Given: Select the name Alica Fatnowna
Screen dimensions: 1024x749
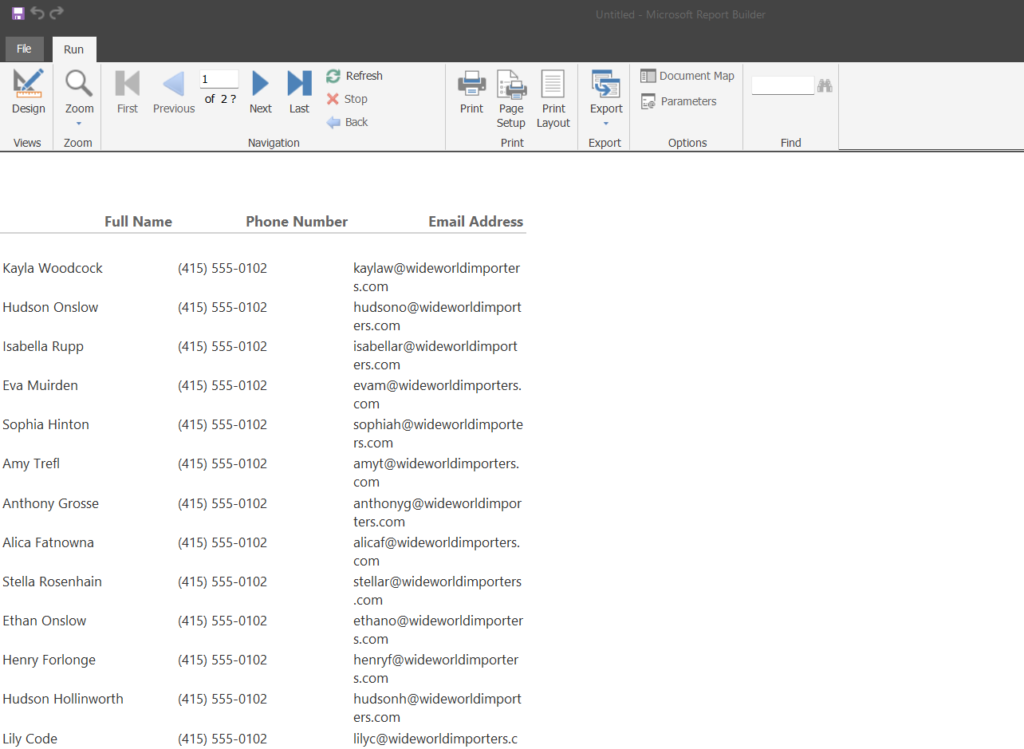Looking at the screenshot, I should [48, 543].
